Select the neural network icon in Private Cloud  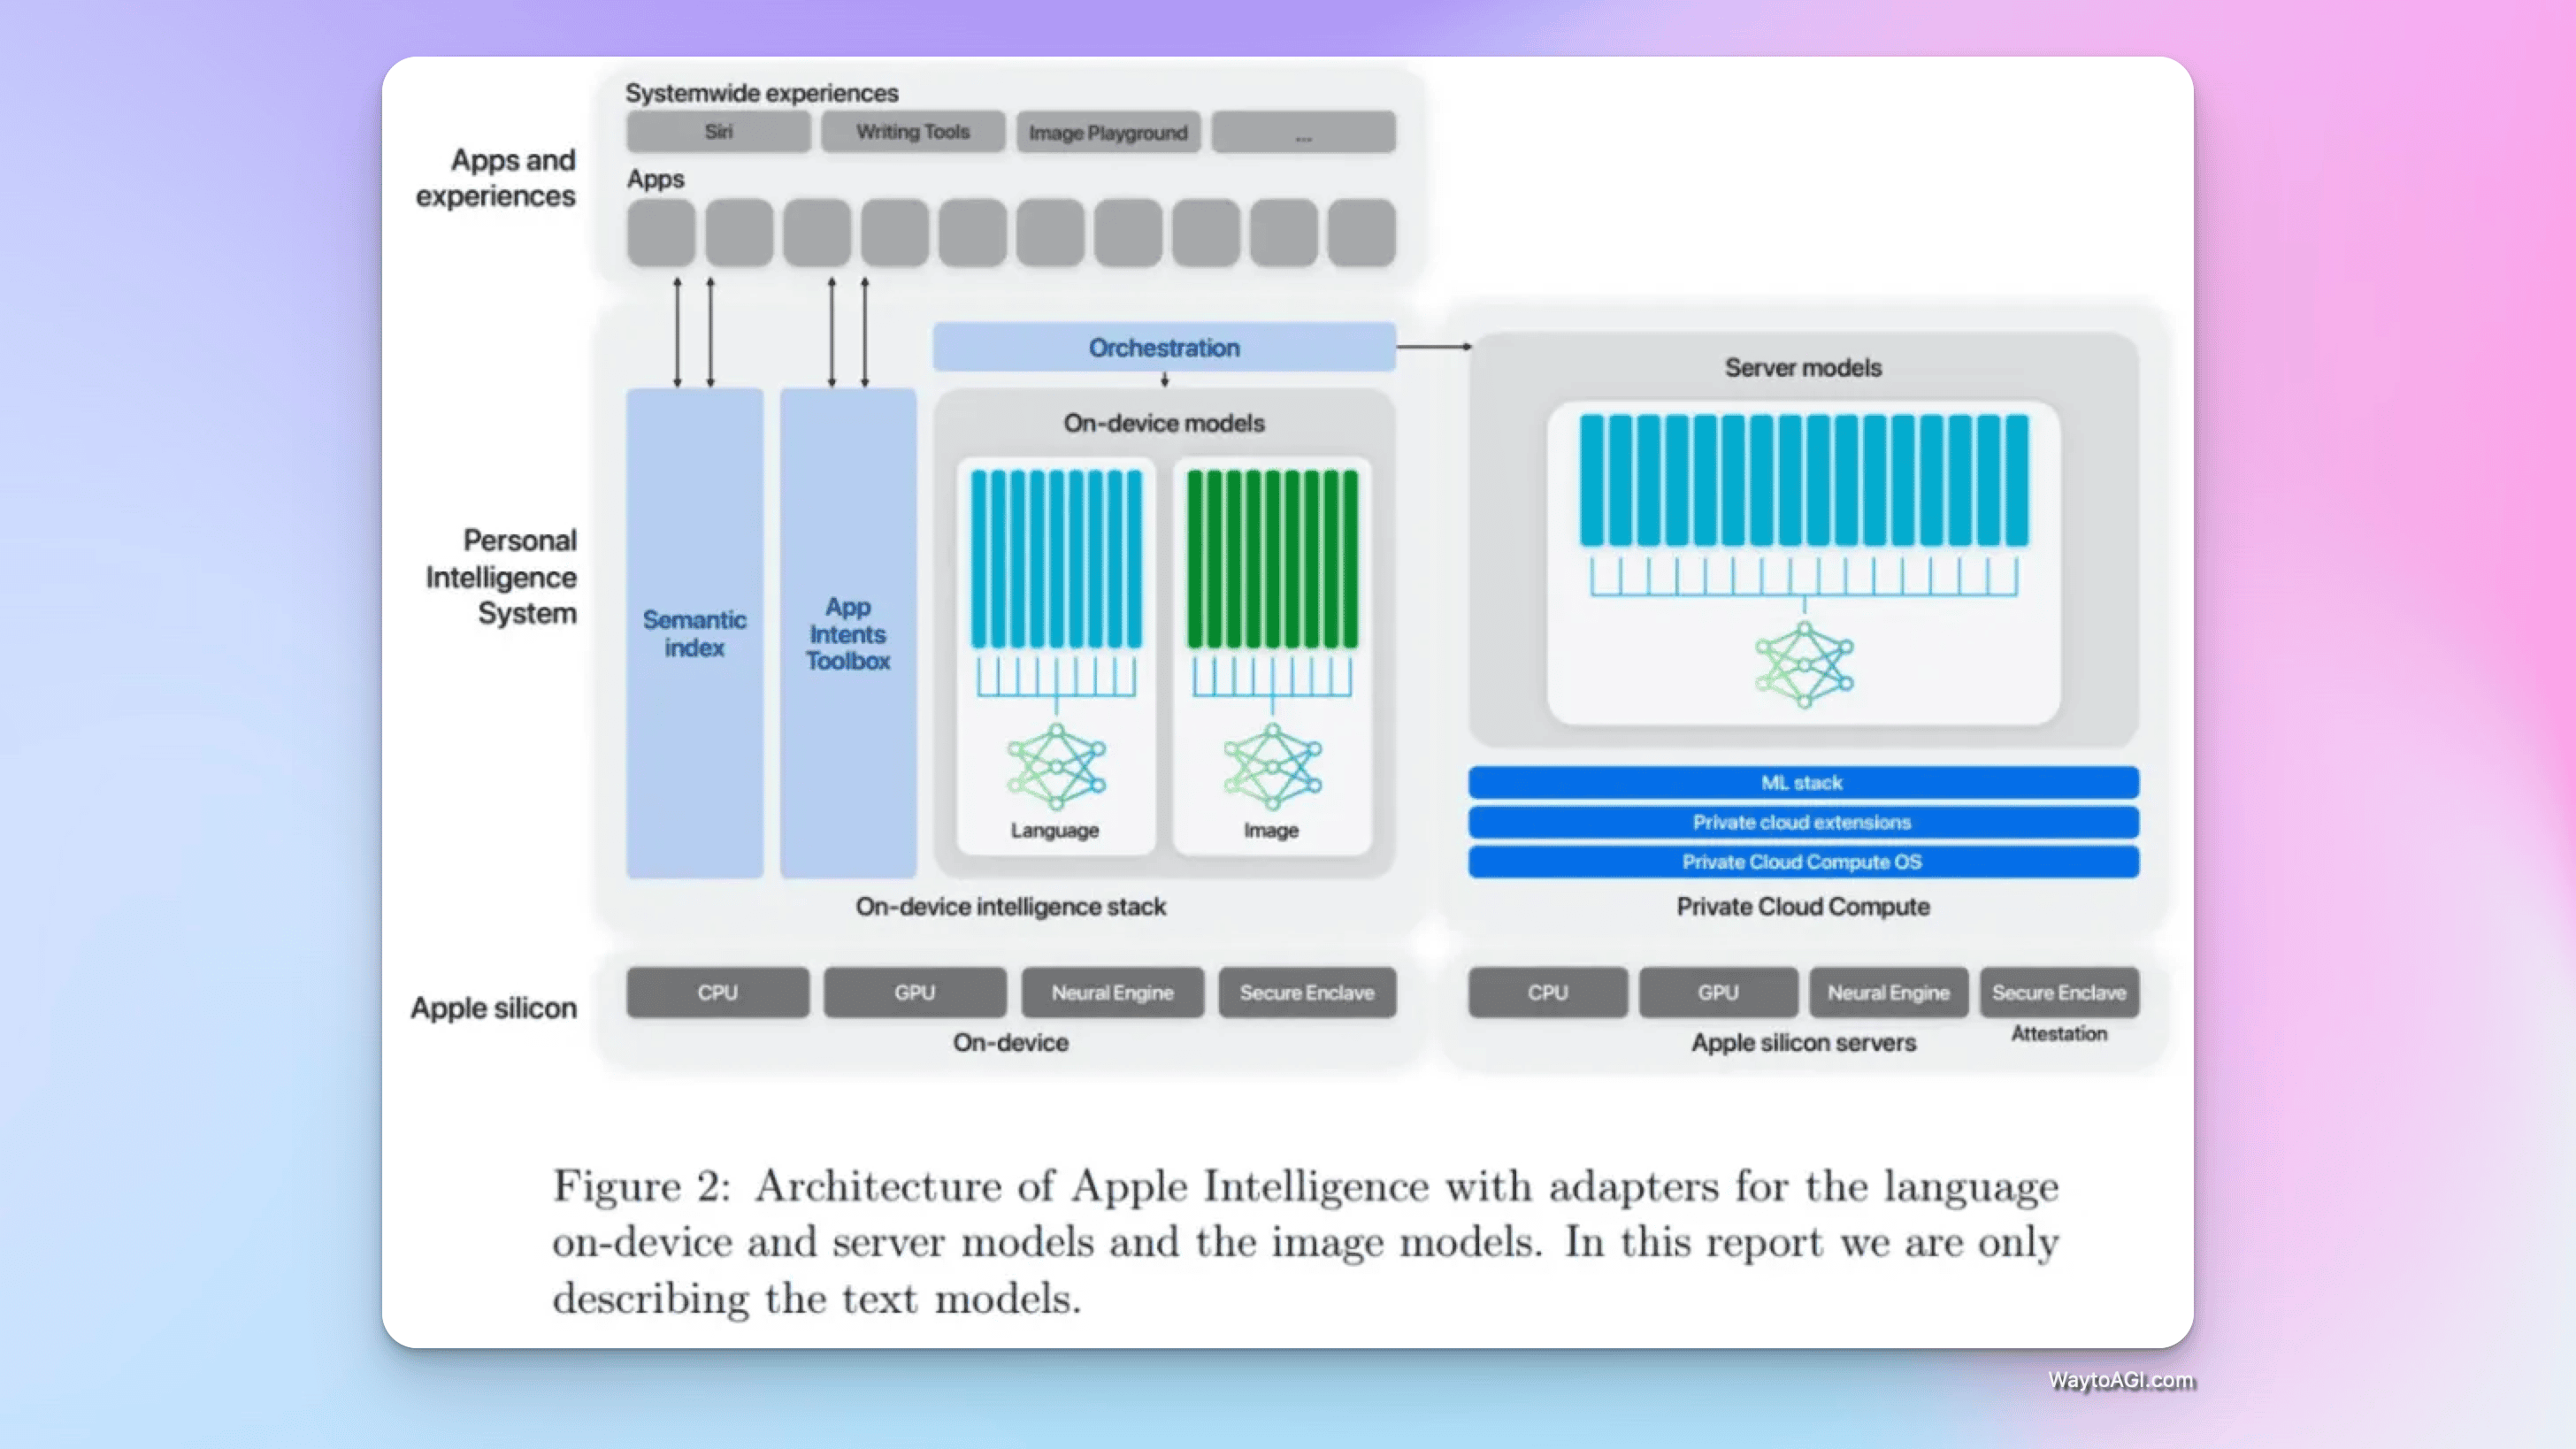coord(1803,665)
